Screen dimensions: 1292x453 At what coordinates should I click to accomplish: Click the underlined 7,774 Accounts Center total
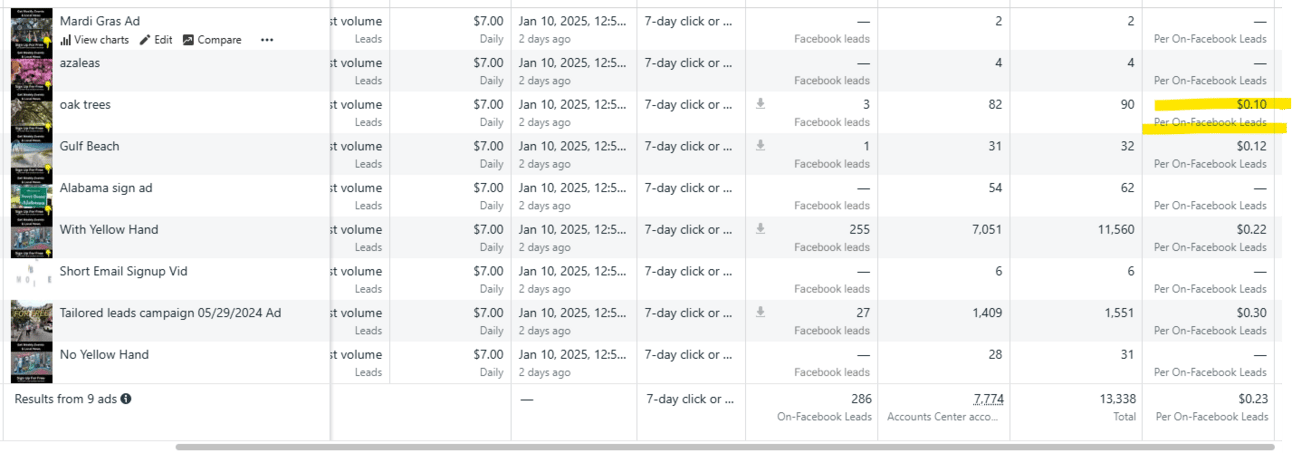[988, 398]
